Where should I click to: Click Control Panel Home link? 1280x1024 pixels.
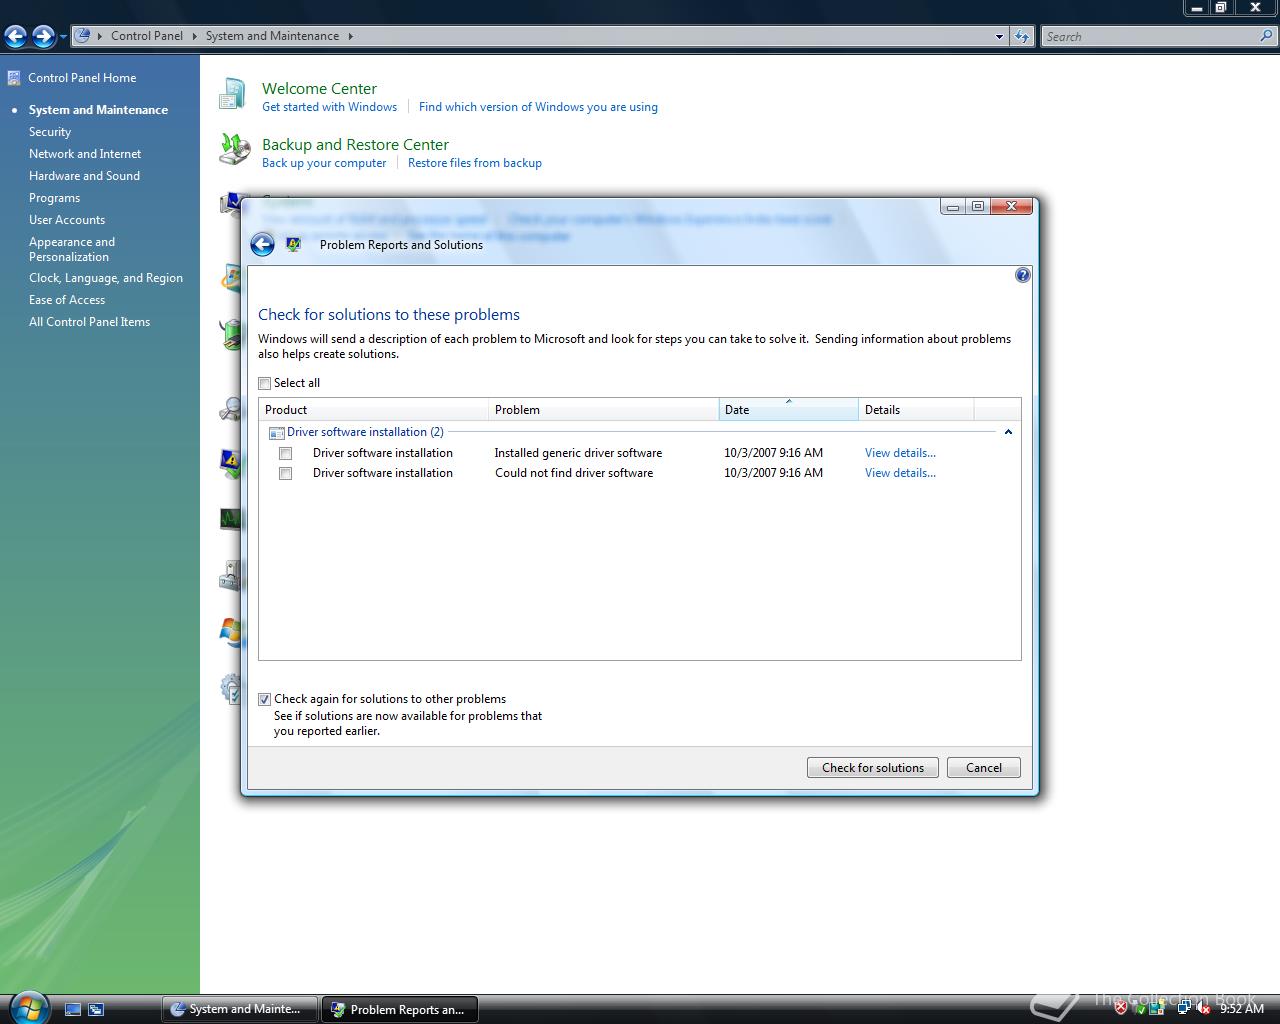[82, 78]
